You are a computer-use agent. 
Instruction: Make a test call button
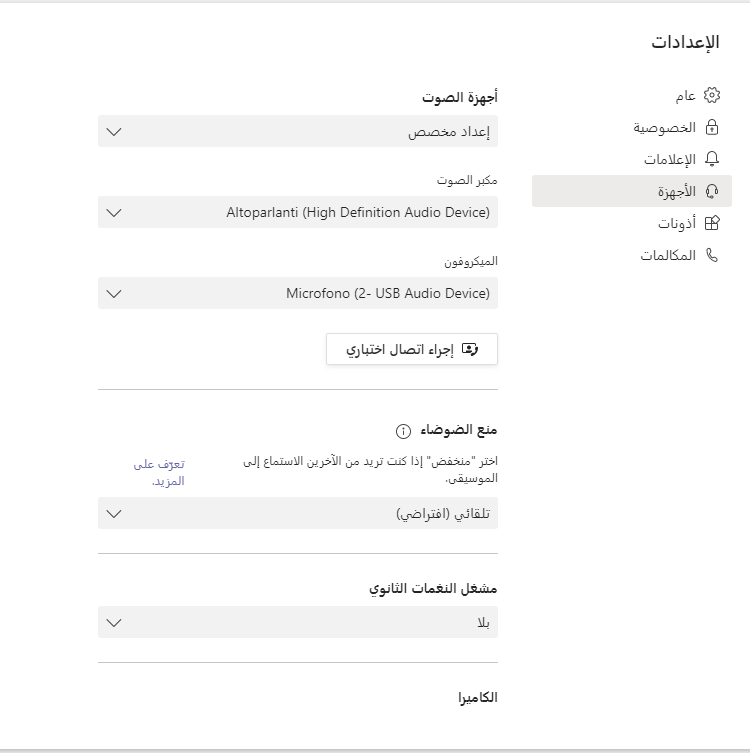411,350
